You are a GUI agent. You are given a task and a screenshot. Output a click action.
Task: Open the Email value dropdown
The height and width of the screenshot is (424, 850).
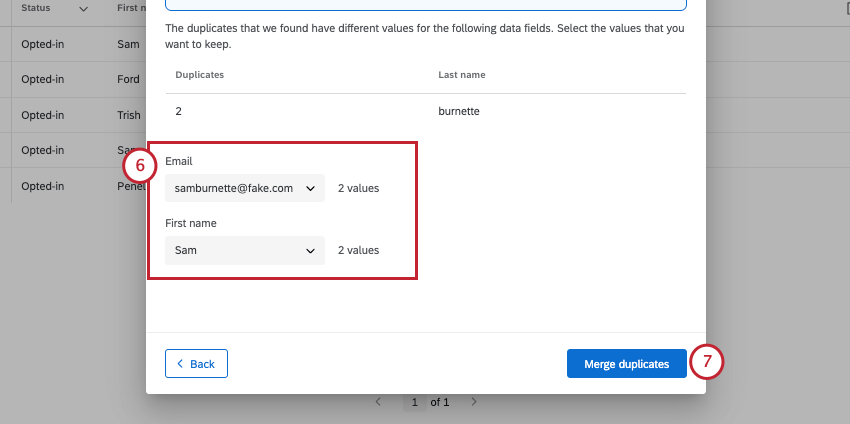[244, 188]
